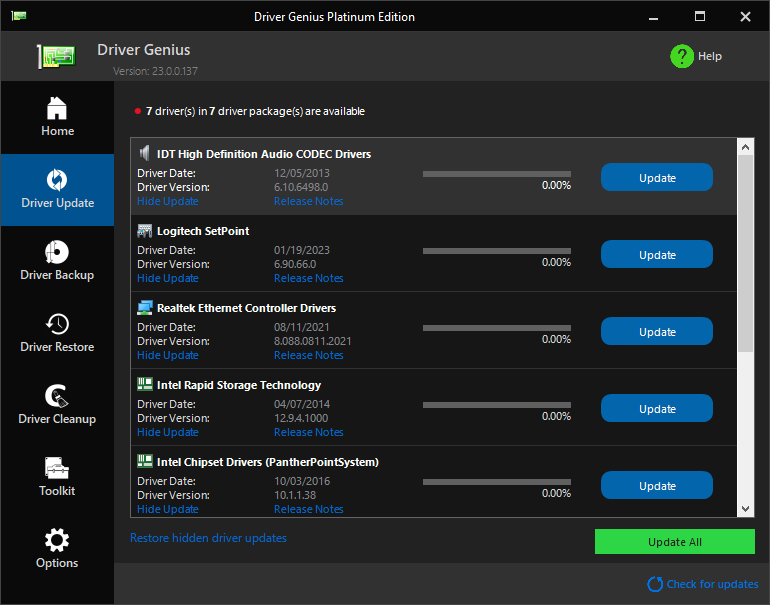Click the Driver Backup disc icon

(x=57, y=252)
